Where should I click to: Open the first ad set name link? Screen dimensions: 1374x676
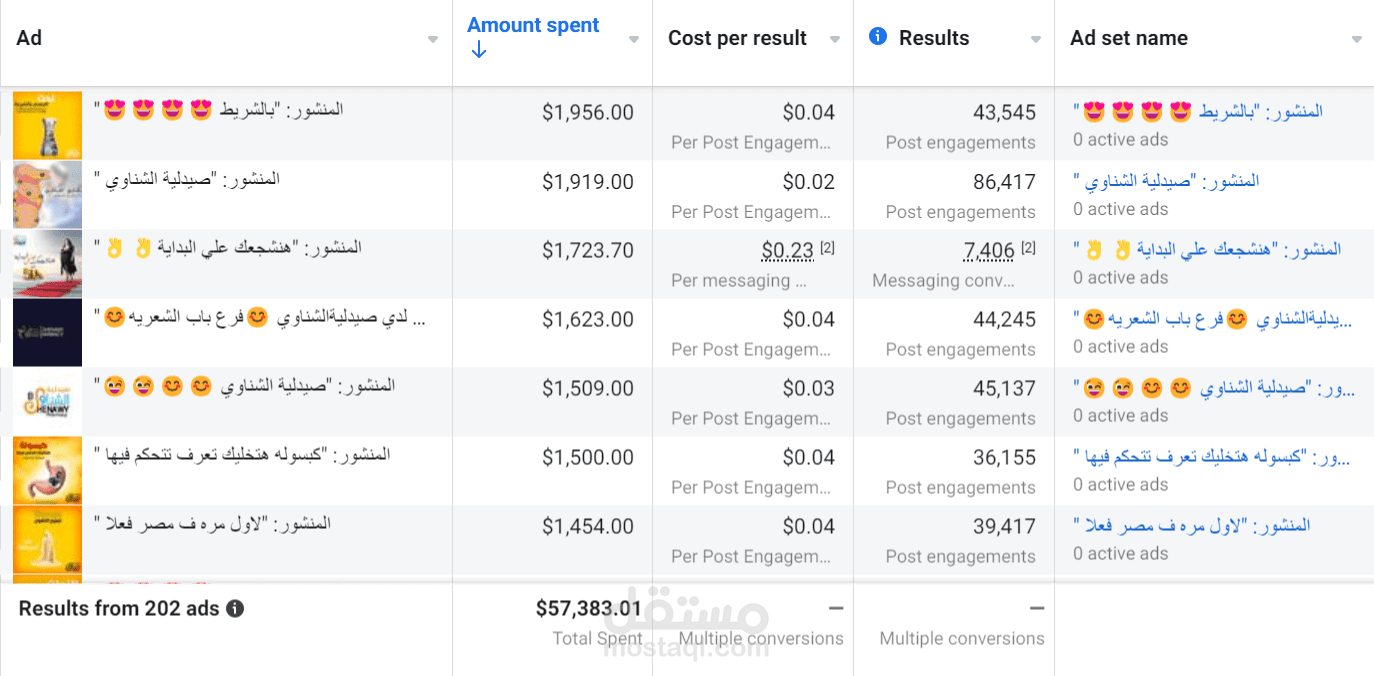point(1198,112)
